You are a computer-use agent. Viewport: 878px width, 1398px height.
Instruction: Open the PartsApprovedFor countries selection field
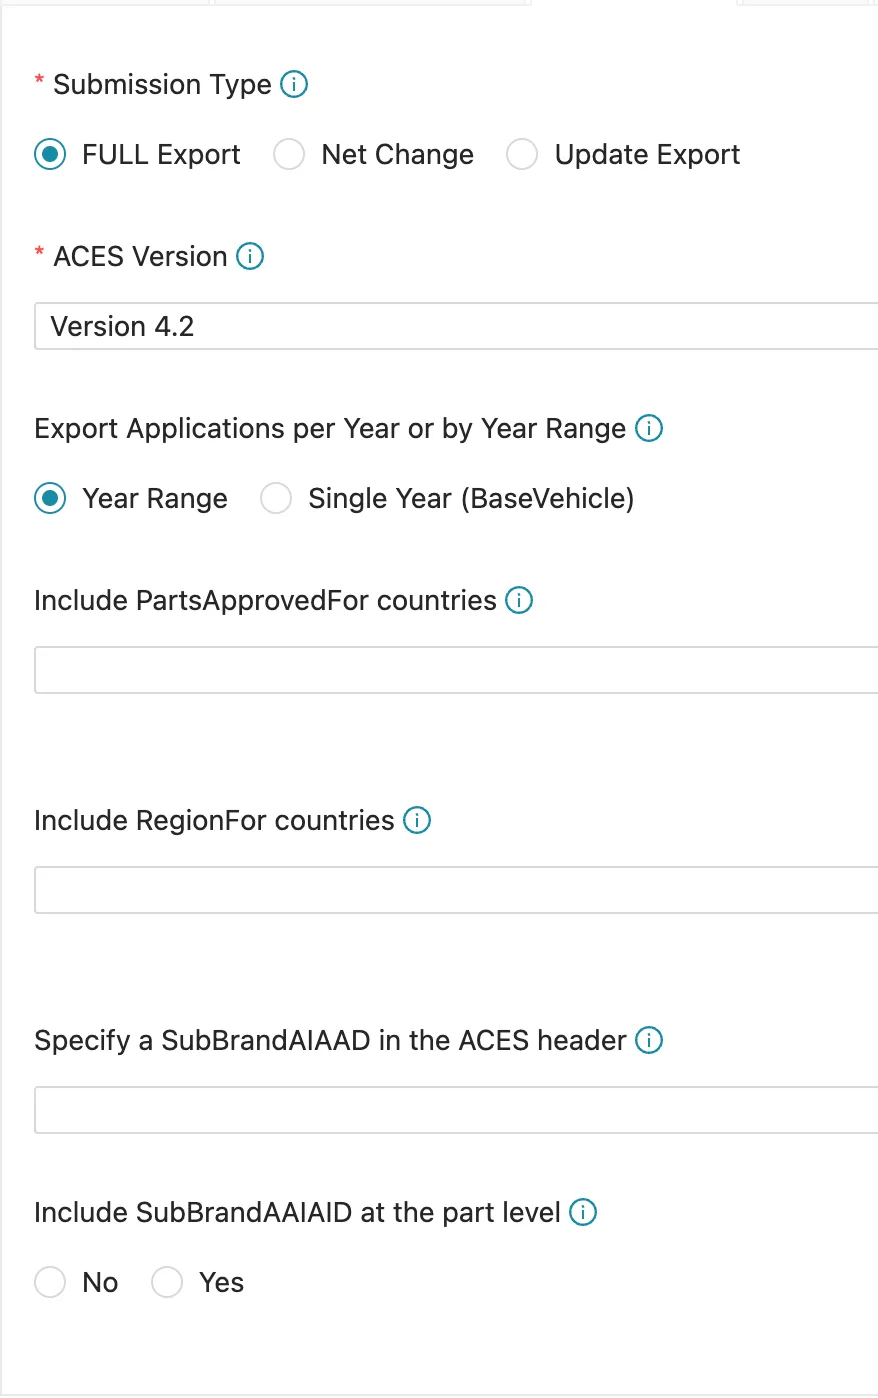tap(455, 671)
